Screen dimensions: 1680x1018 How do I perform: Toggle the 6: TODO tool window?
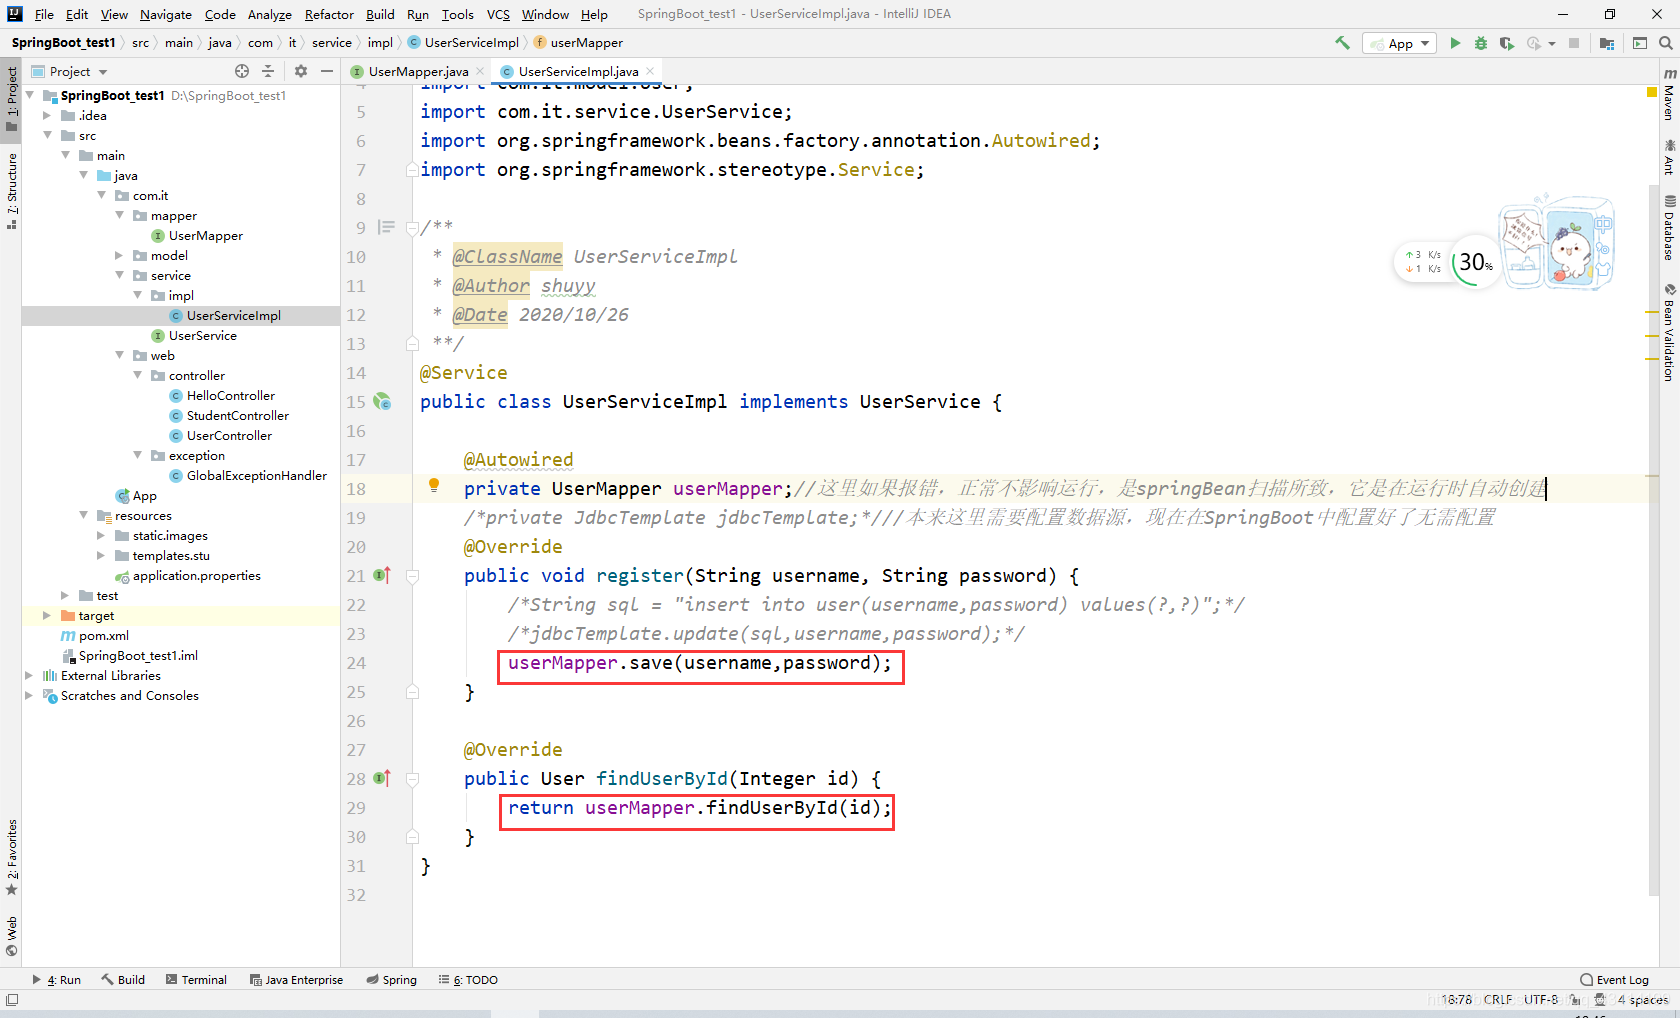click(x=468, y=980)
